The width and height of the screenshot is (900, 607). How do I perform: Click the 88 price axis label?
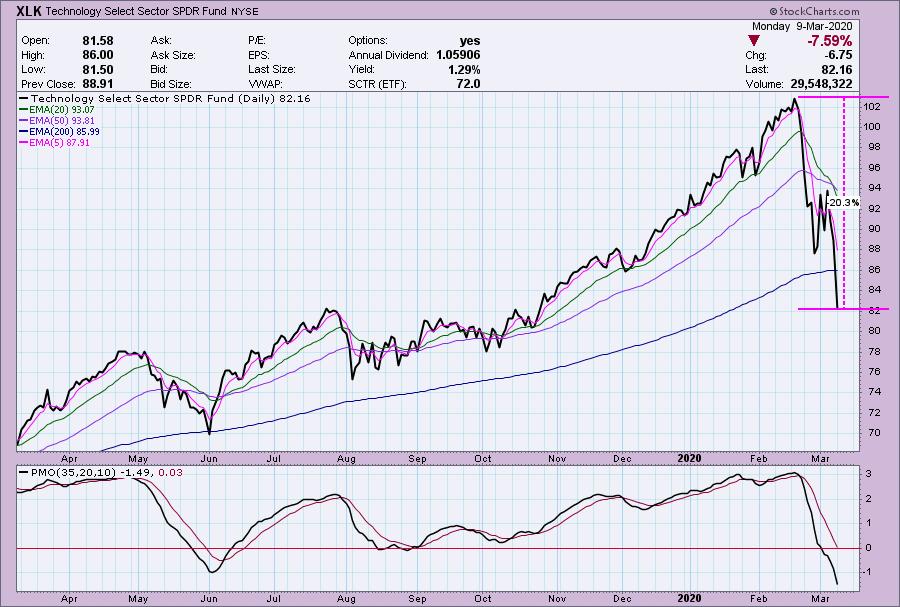873,249
